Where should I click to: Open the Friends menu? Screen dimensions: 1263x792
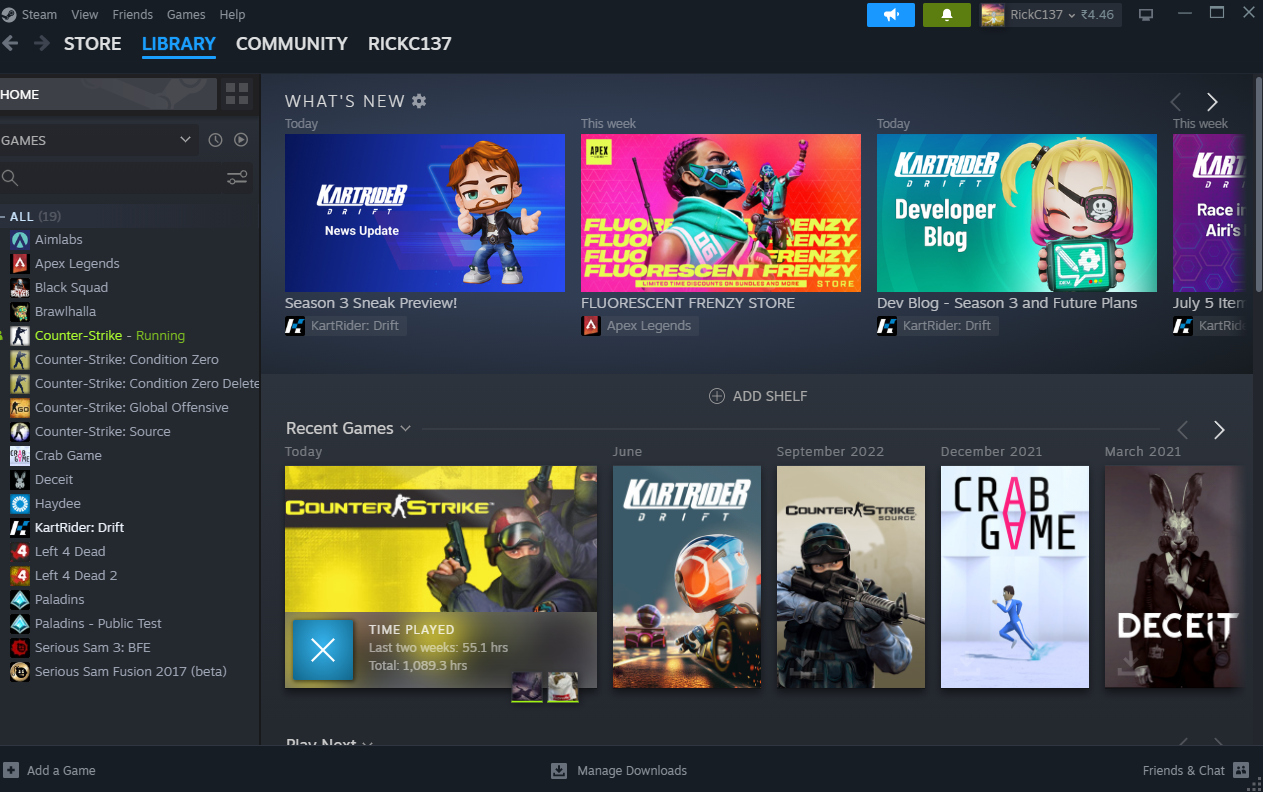tap(133, 15)
